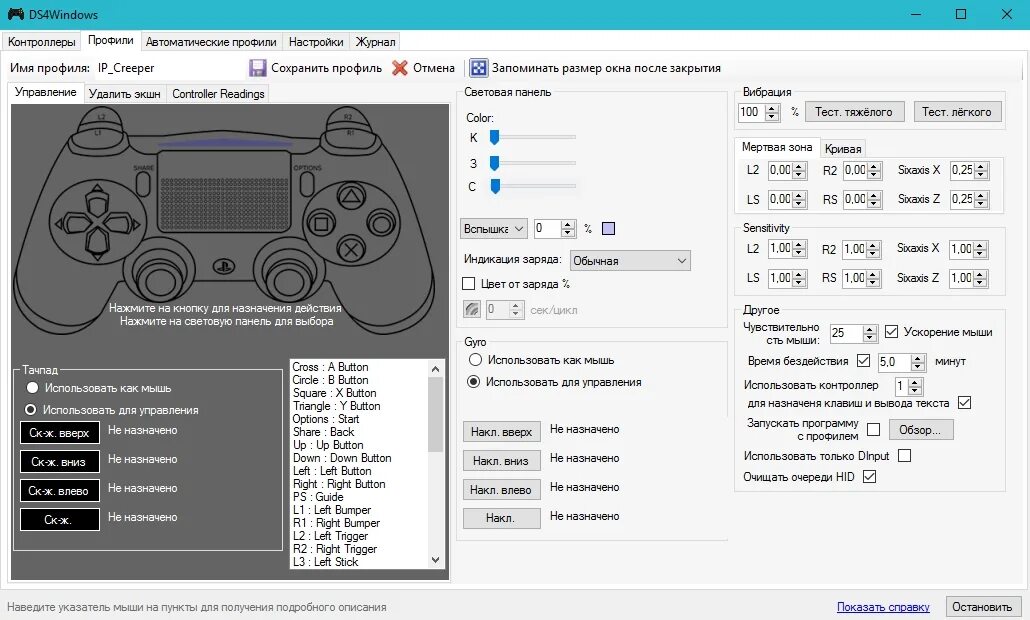1030x620 pixels.
Task: Click the 'Обзор...' browse button
Action: [x=920, y=430]
